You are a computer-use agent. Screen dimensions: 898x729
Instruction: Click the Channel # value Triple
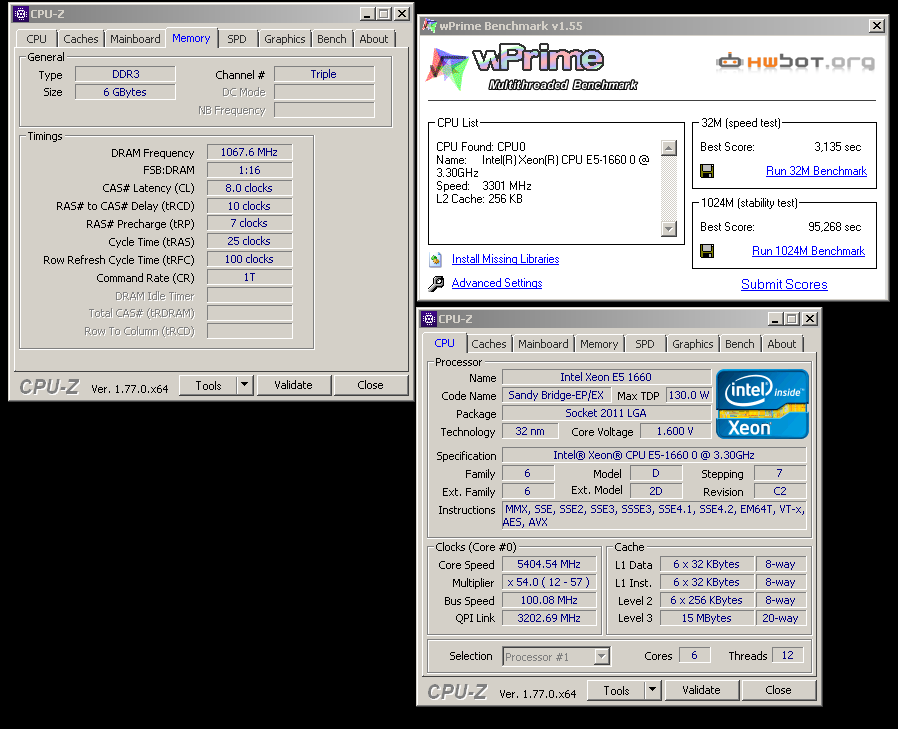click(x=324, y=74)
